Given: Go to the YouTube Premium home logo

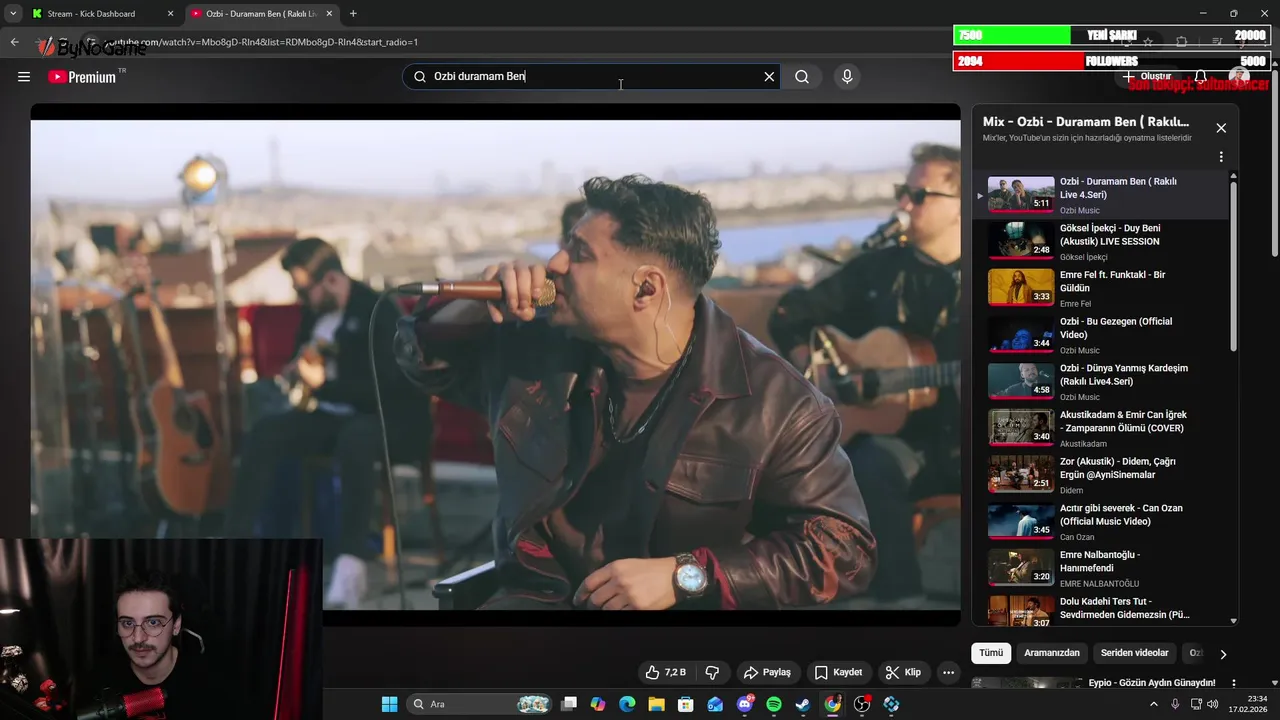Looking at the screenshot, I should [x=82, y=77].
